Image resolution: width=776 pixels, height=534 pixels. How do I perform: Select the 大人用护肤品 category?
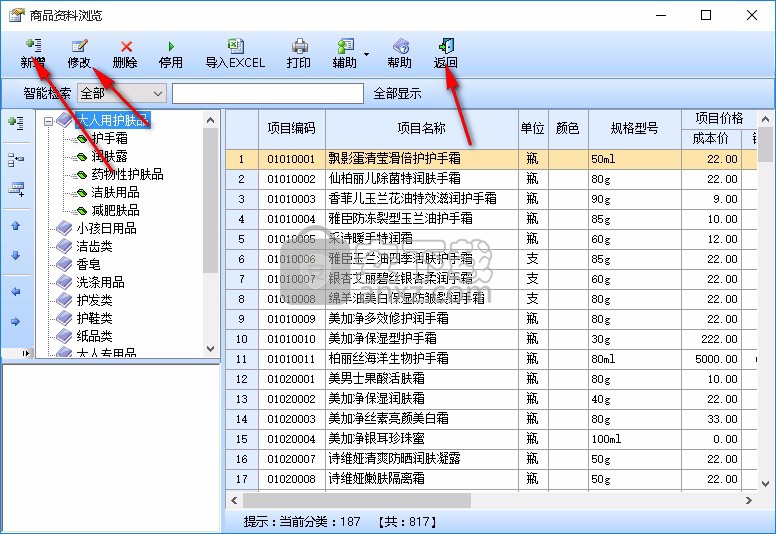(x=112, y=120)
